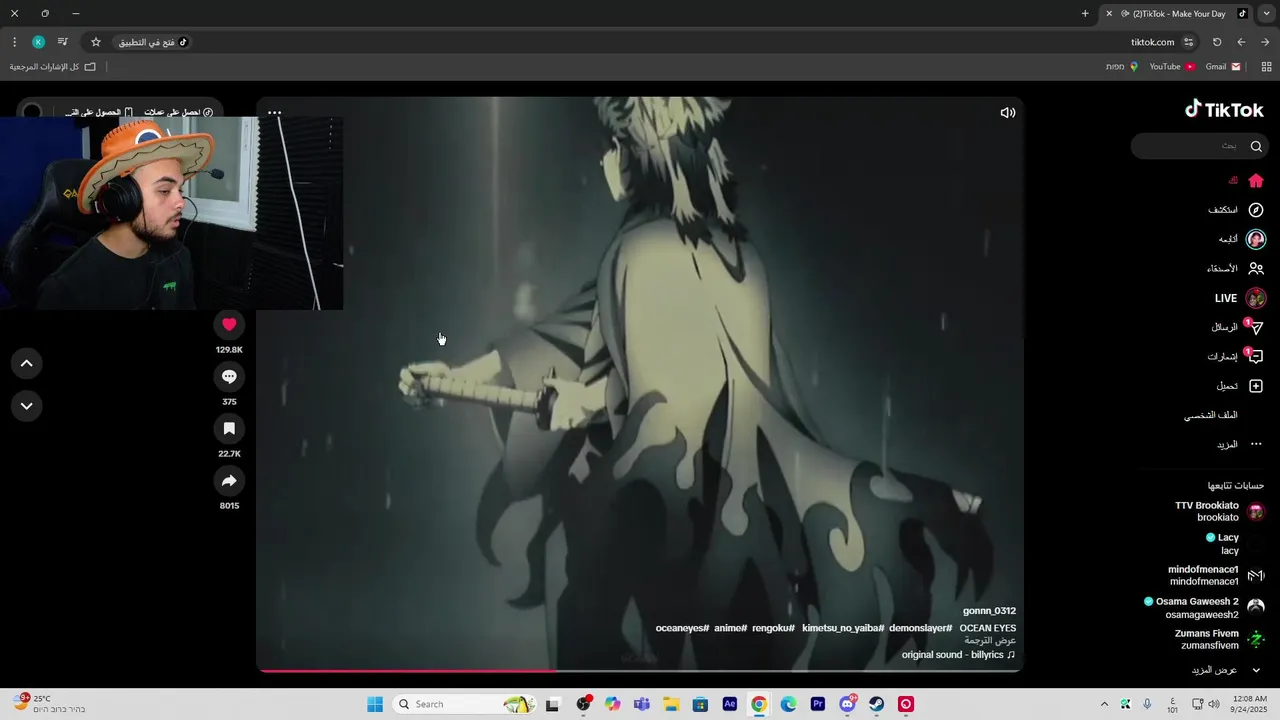Open the LIVE sidebar tab
The width and height of the screenshot is (1280, 720).
[1240, 298]
